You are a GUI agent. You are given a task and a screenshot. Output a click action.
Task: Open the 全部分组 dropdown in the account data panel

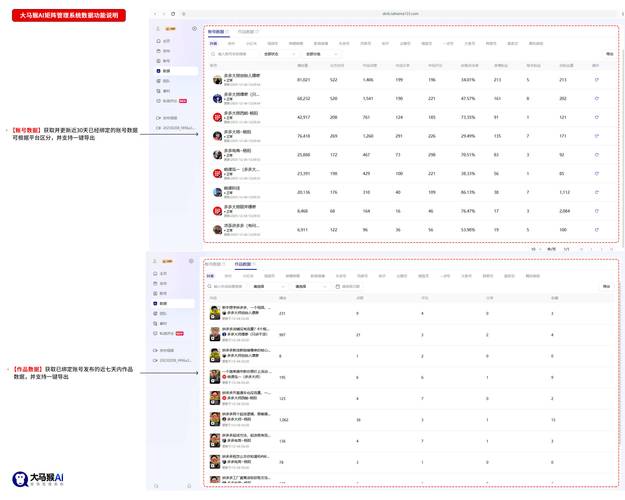[x=320, y=54]
